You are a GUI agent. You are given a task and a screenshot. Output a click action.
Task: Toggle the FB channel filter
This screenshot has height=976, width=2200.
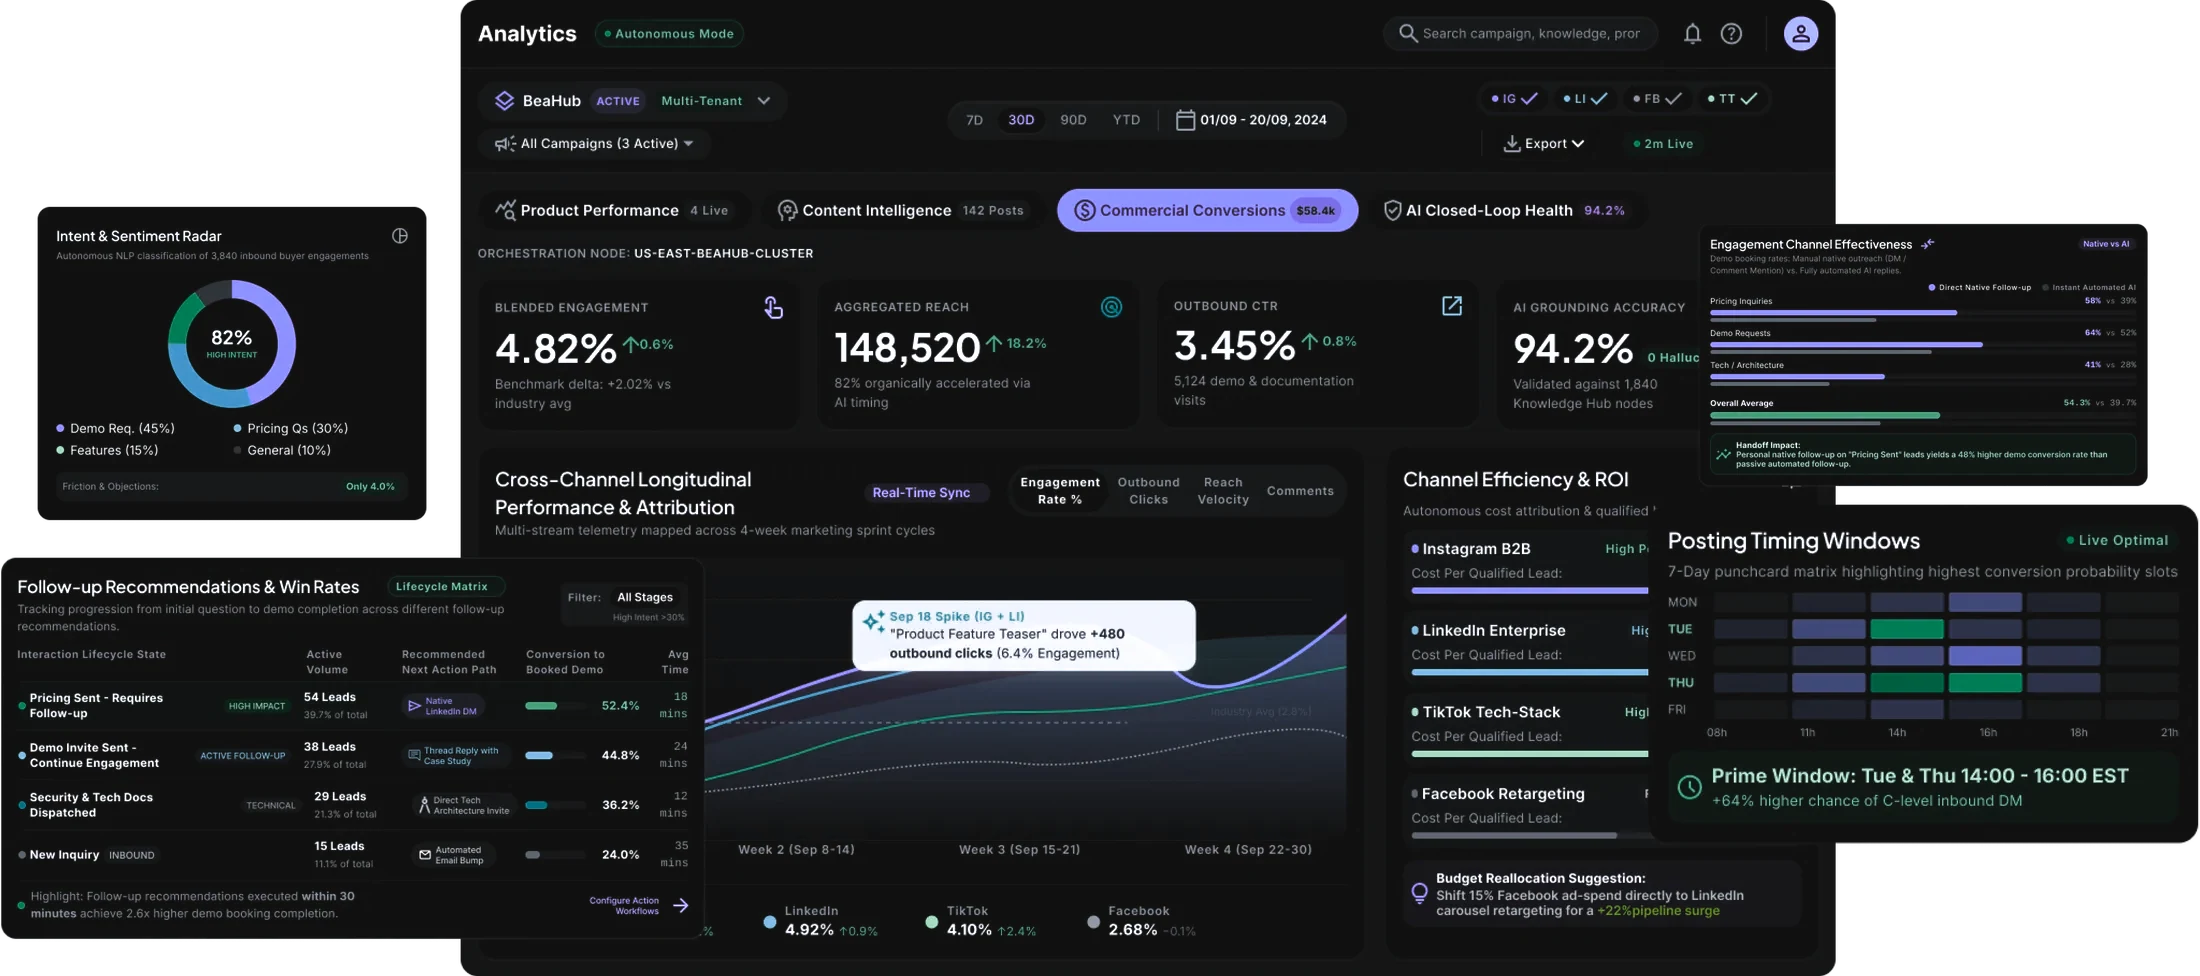1657,99
